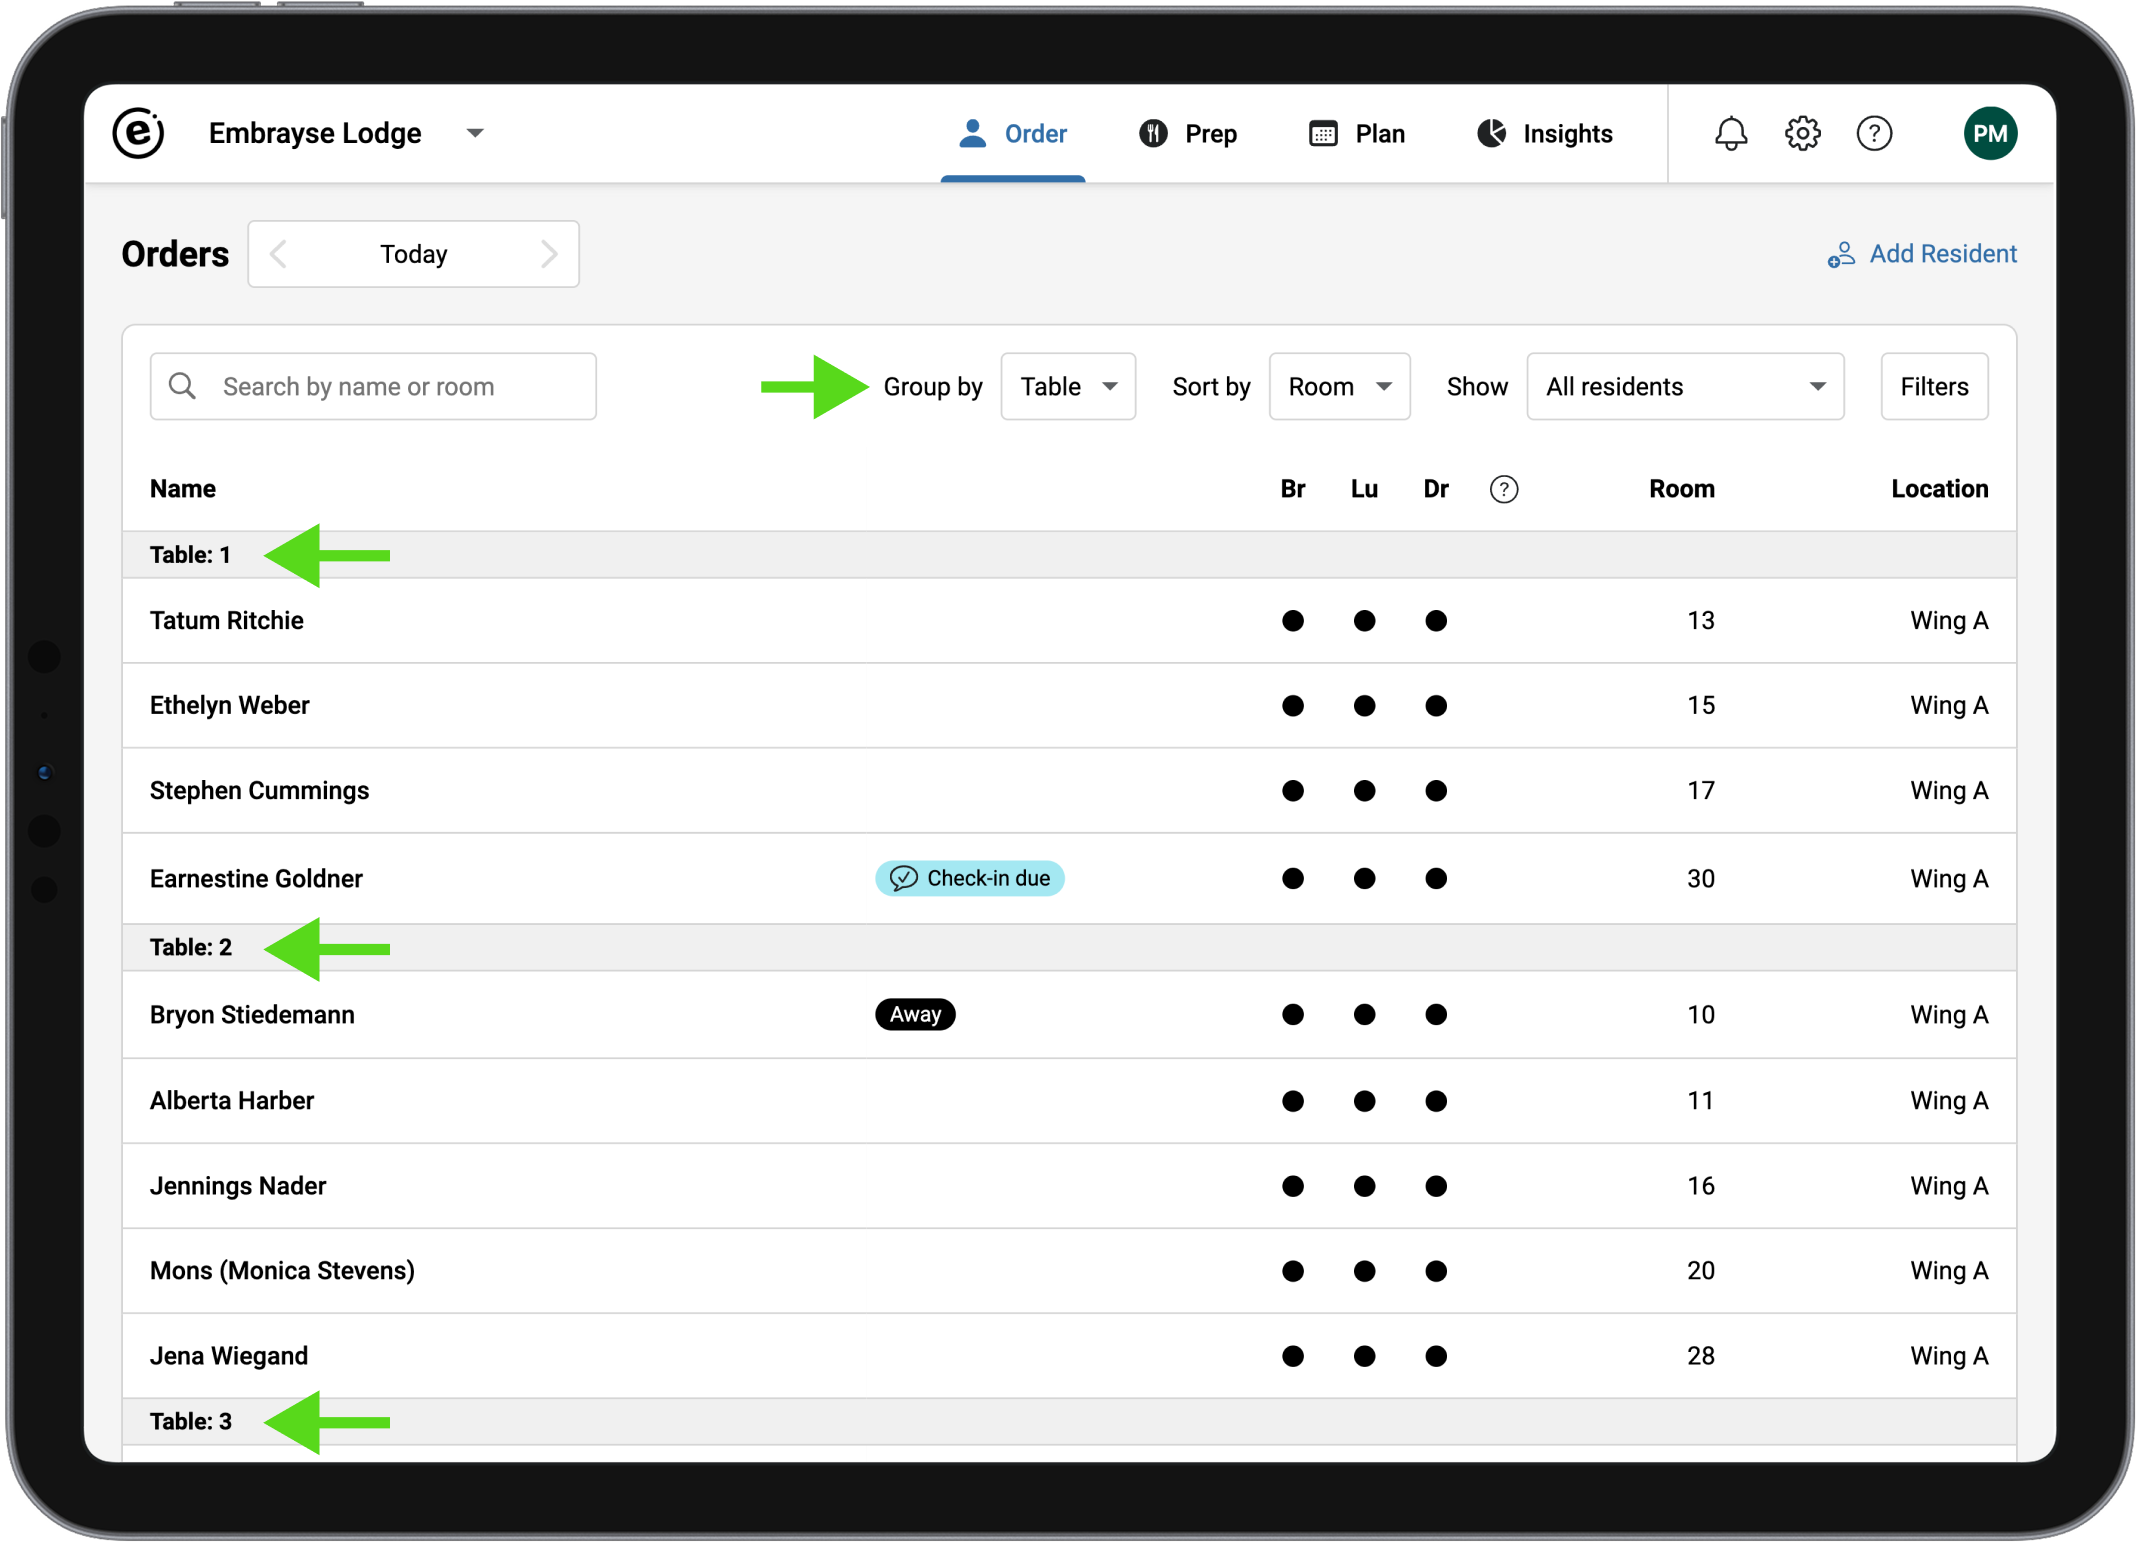Go to next day arrow

coord(548,254)
